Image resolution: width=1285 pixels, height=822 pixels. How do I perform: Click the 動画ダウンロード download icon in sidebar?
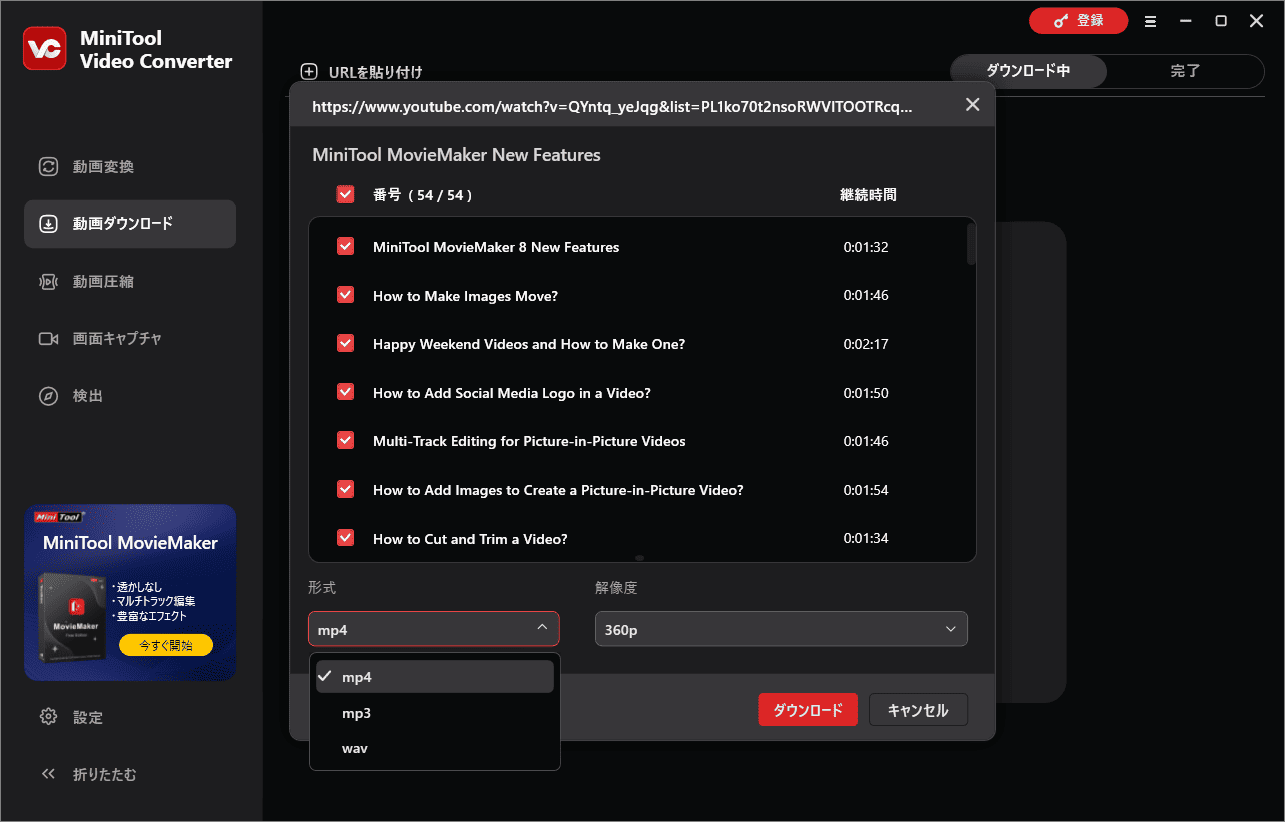point(48,224)
